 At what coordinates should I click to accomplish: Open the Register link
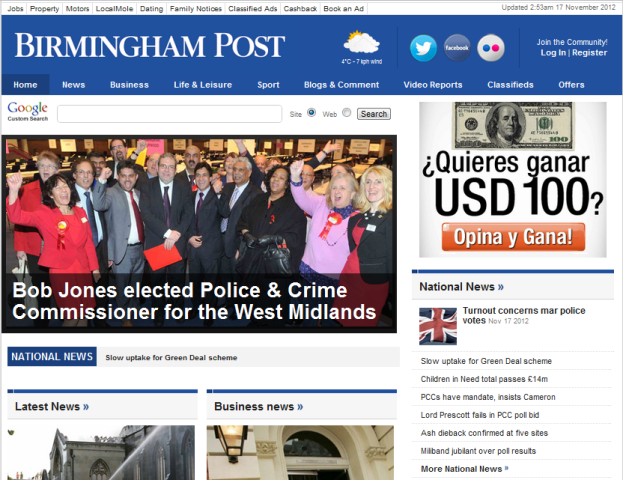[x=589, y=53]
